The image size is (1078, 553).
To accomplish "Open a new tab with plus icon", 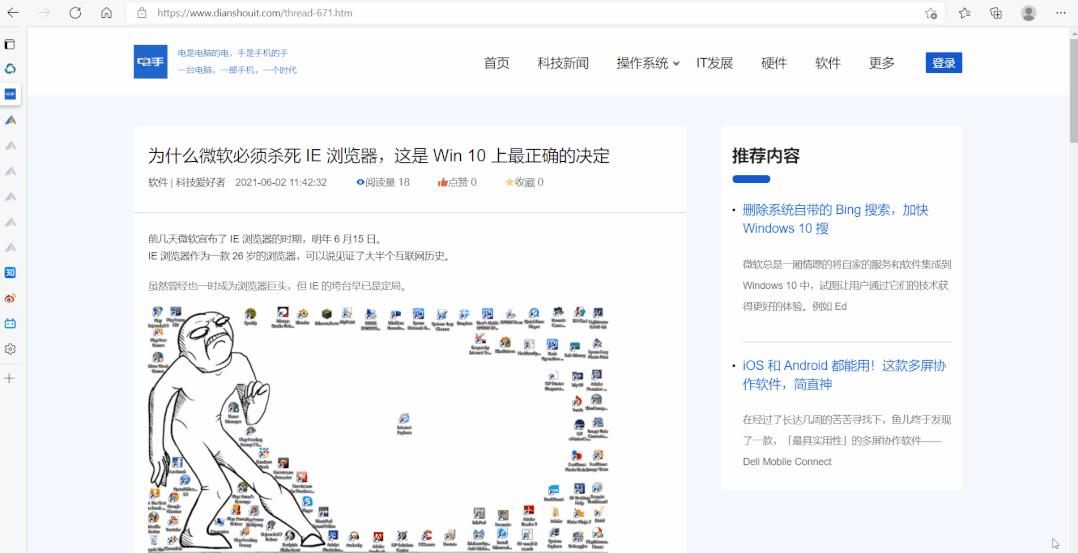I will point(10,378).
